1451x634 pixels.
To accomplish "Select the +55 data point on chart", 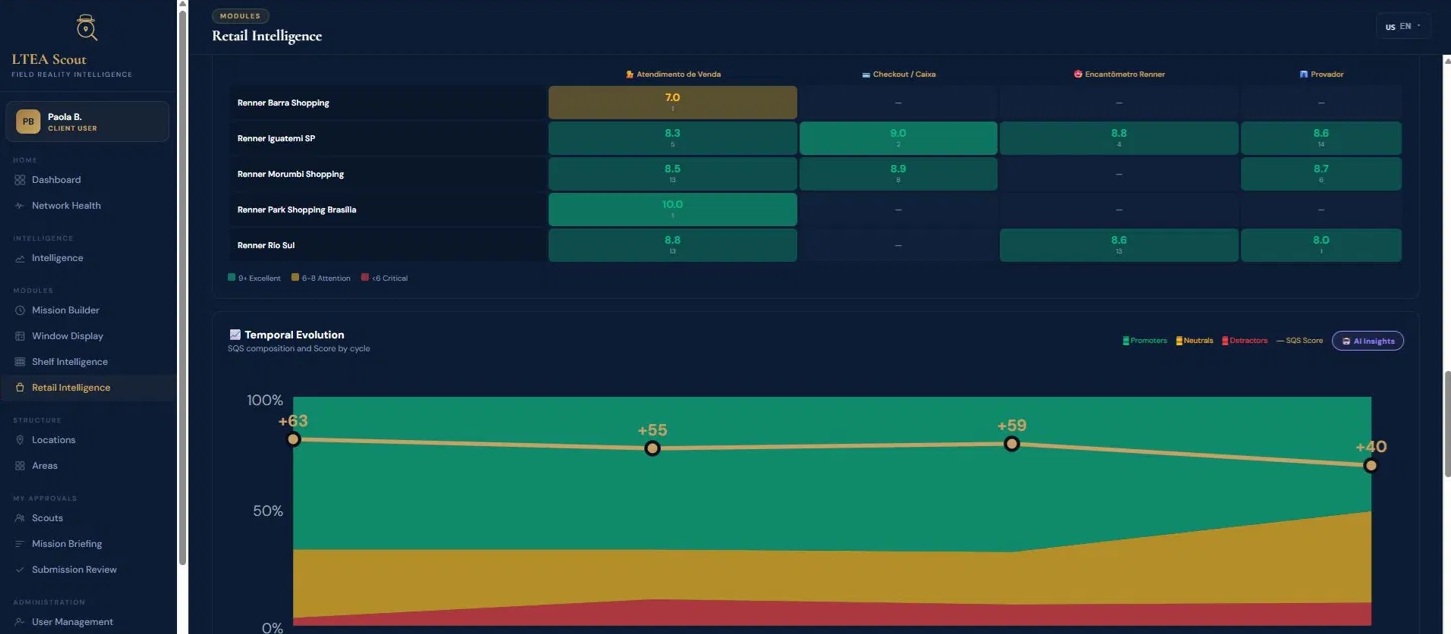I will coord(652,448).
